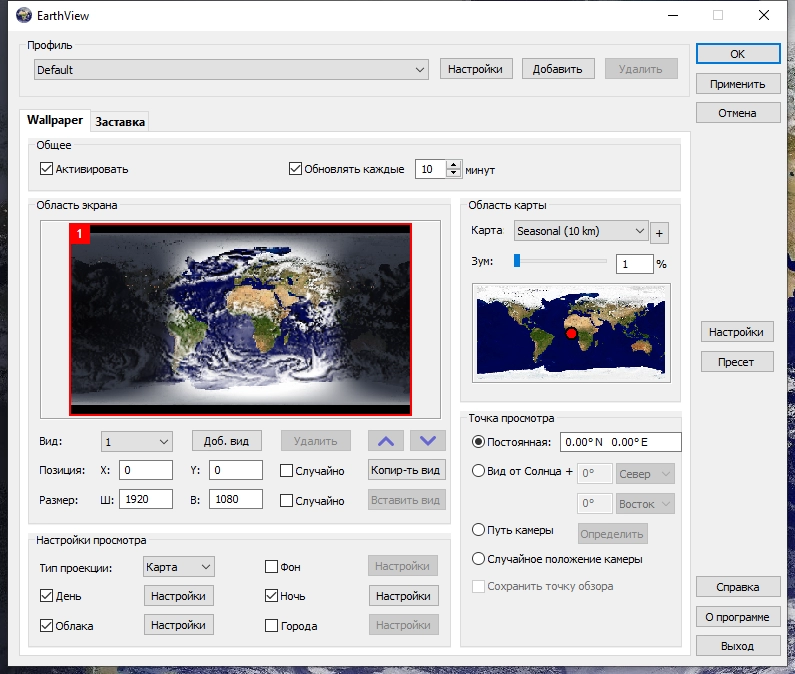
Task: Click the Постоянная coordinates input field
Action: (x=620, y=442)
